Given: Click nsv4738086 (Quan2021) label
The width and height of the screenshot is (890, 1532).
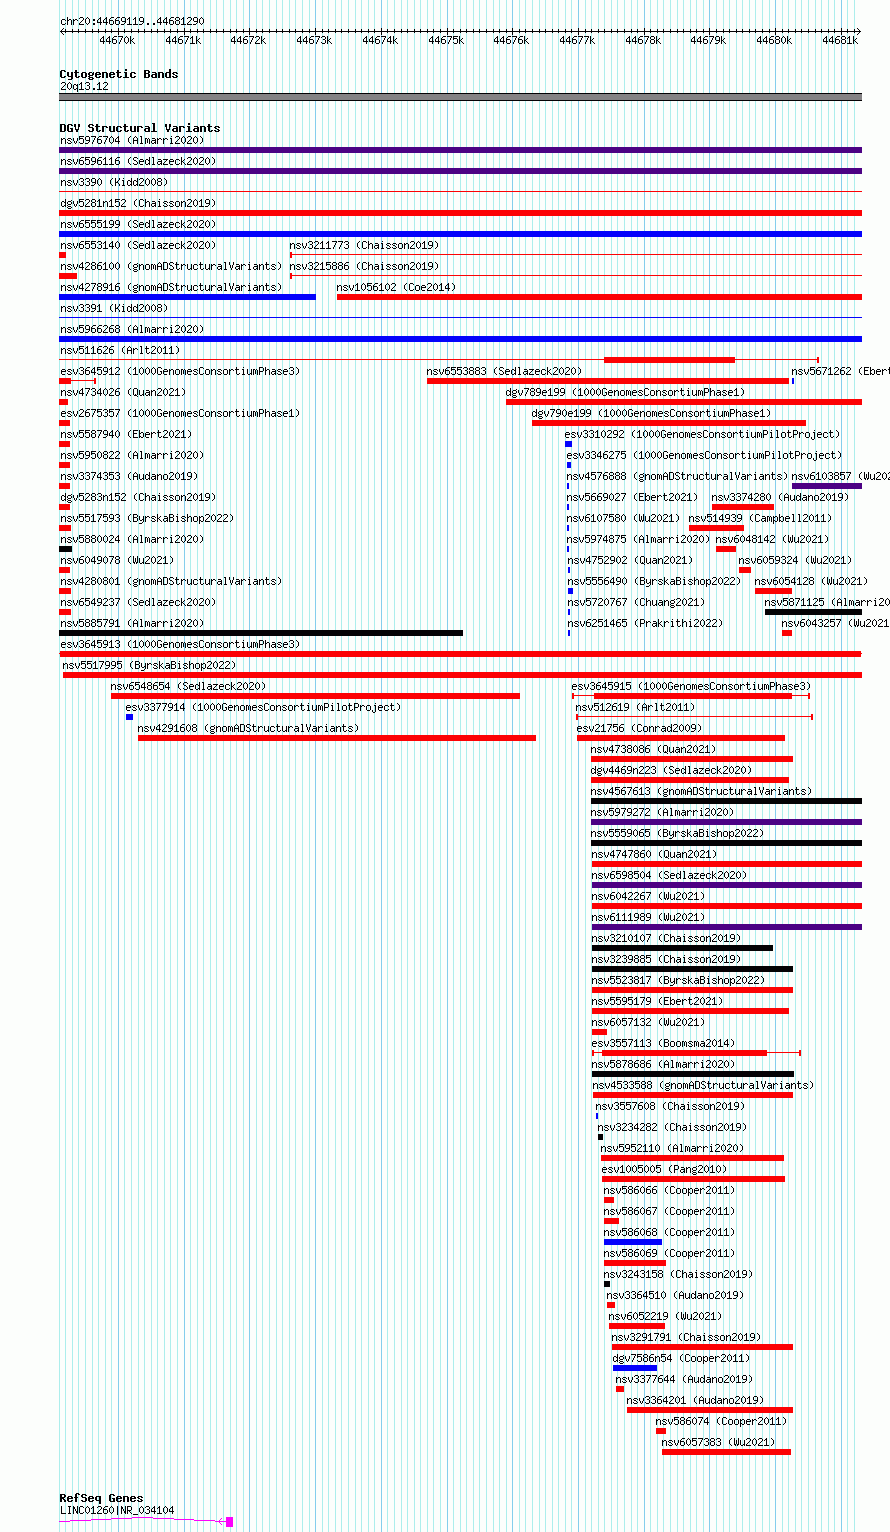Looking at the screenshot, I should pos(654,749).
